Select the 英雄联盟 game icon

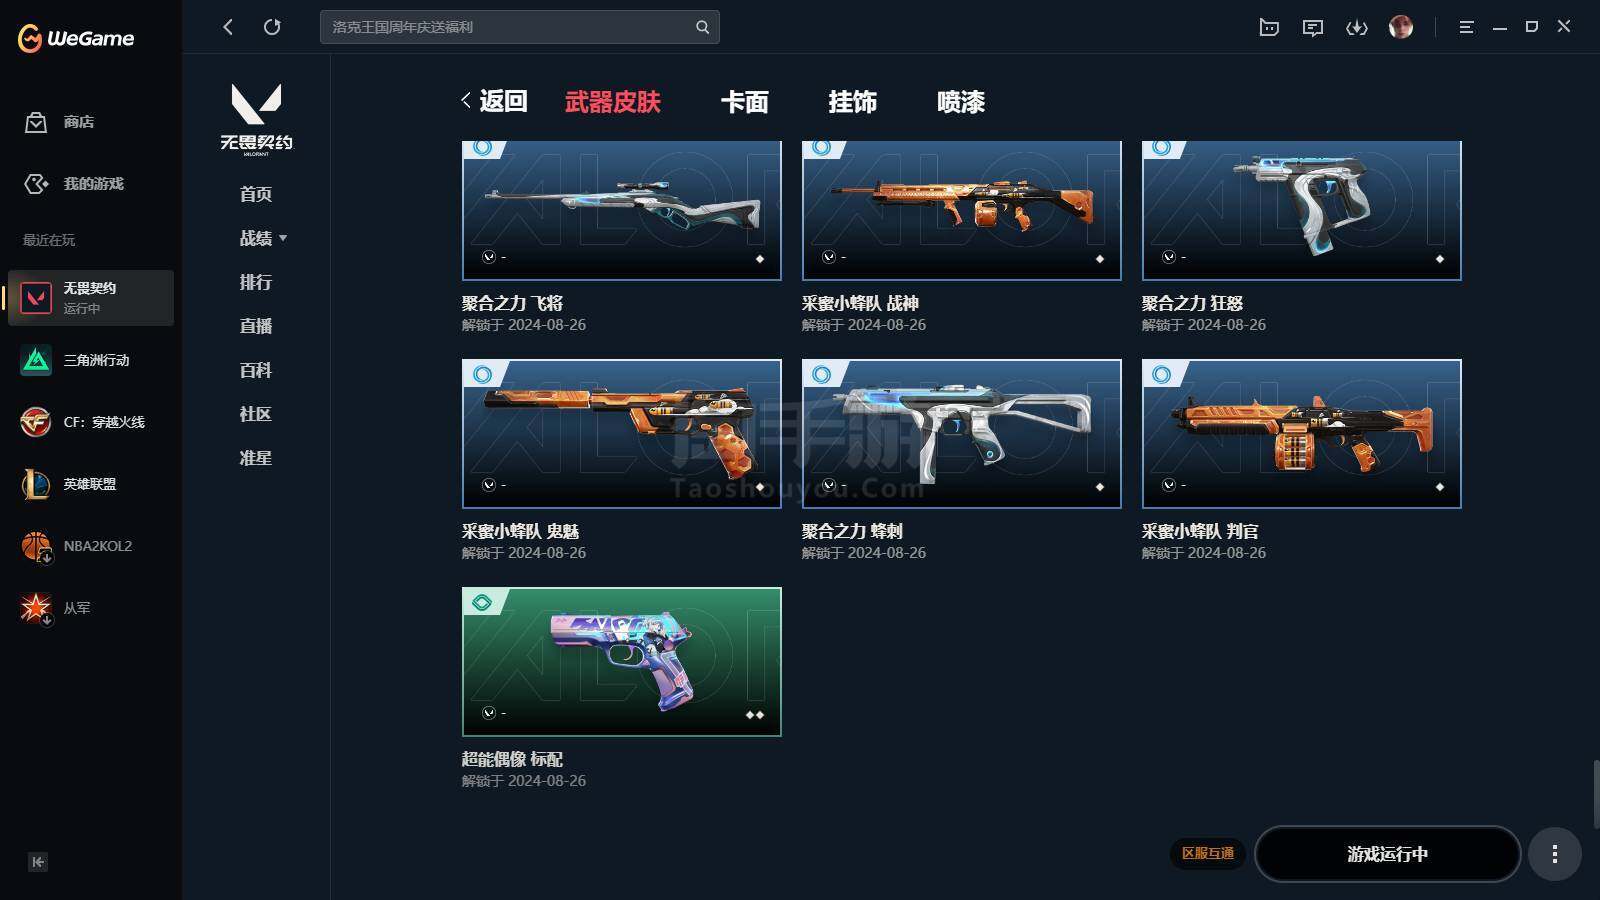coord(36,484)
